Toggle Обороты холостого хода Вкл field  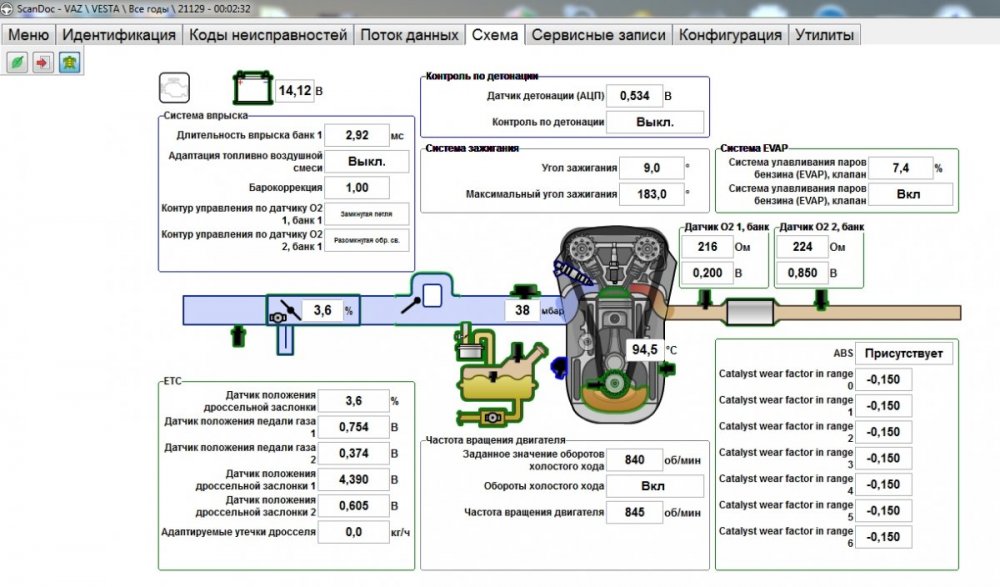pos(656,485)
